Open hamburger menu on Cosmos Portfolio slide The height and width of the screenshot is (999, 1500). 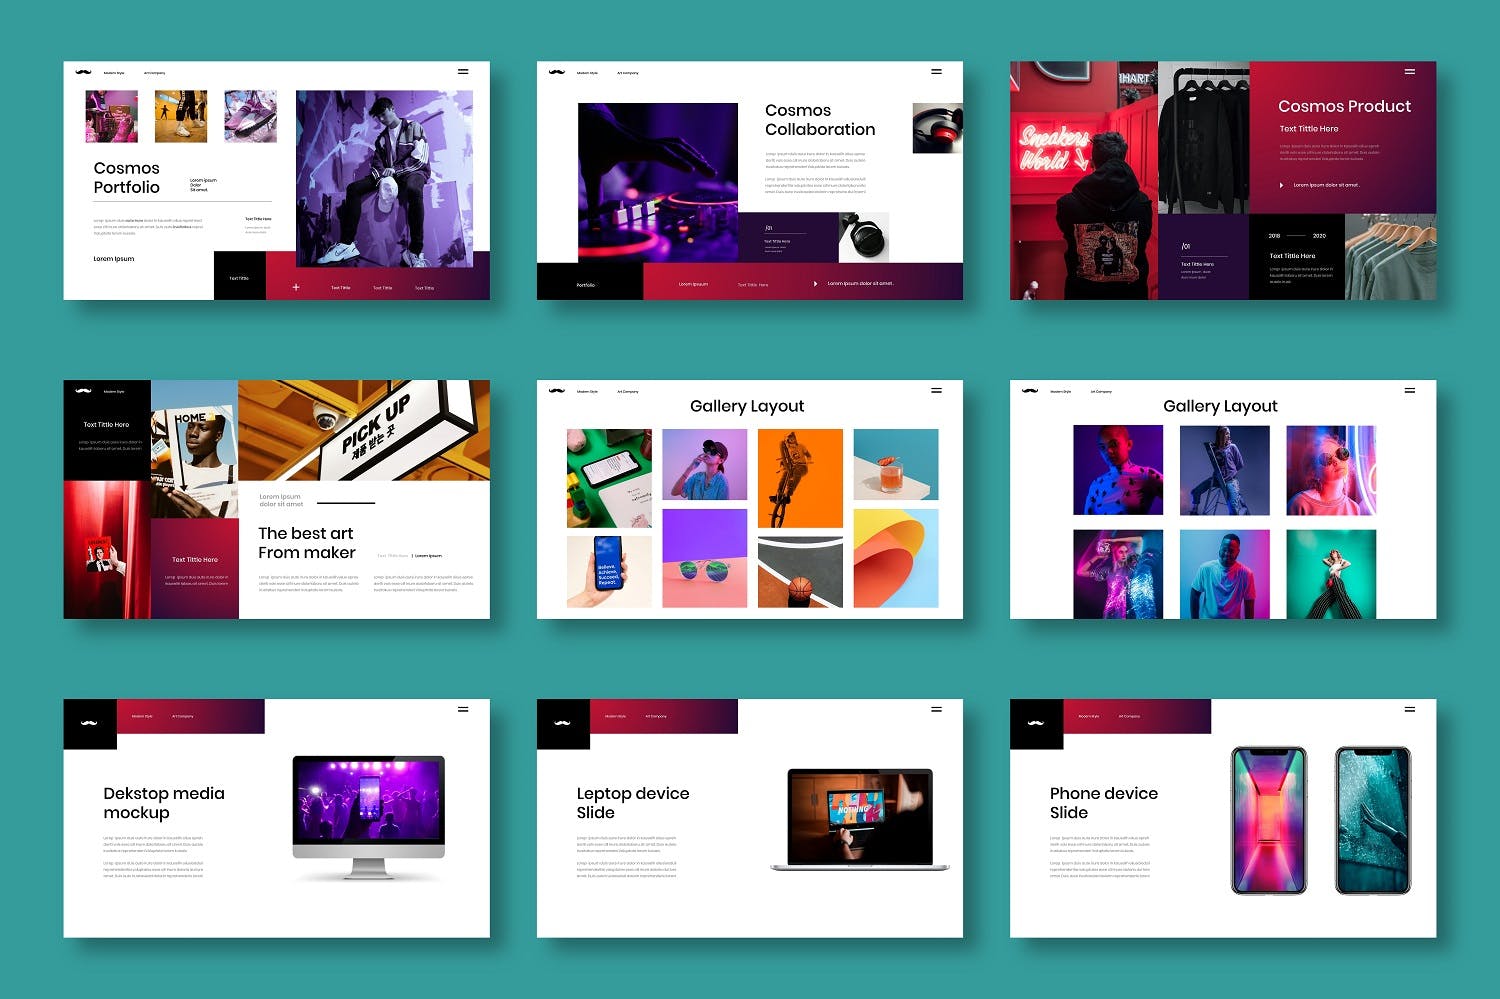(x=463, y=71)
